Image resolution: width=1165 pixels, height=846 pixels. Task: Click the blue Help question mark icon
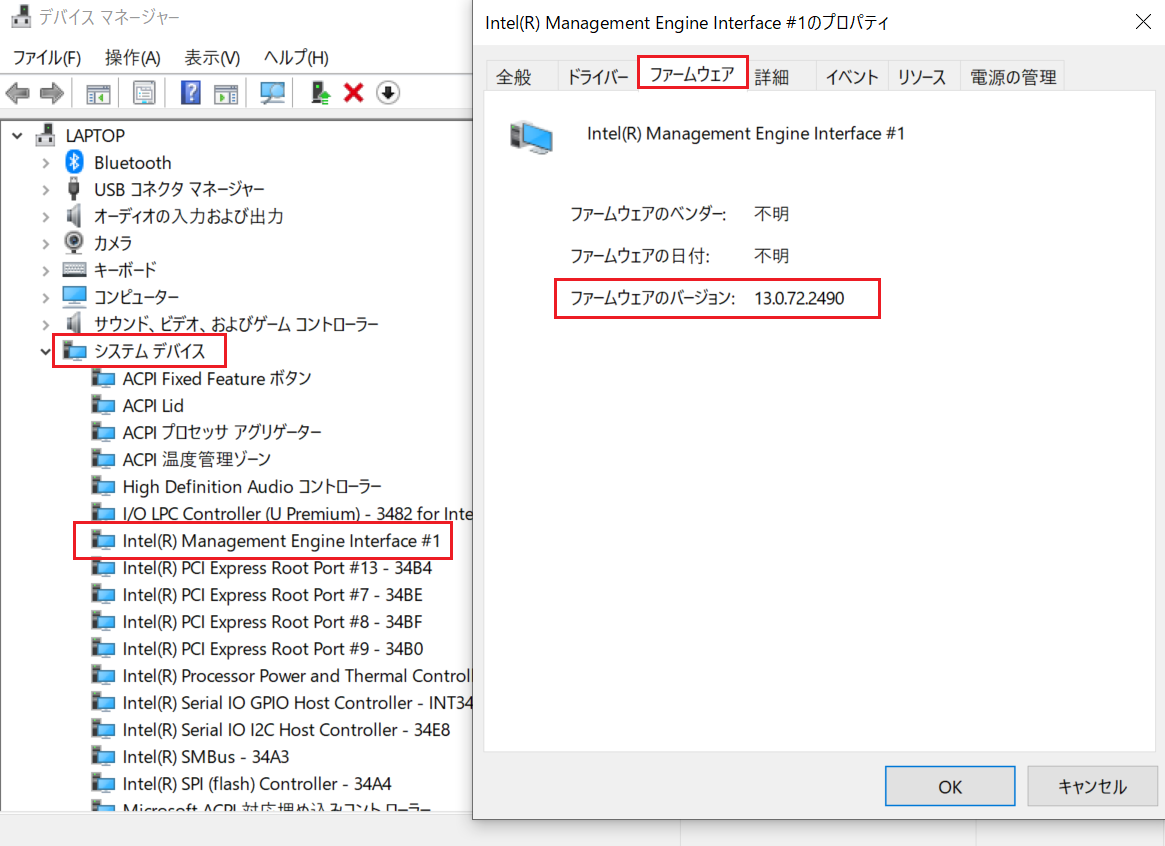coord(191,93)
